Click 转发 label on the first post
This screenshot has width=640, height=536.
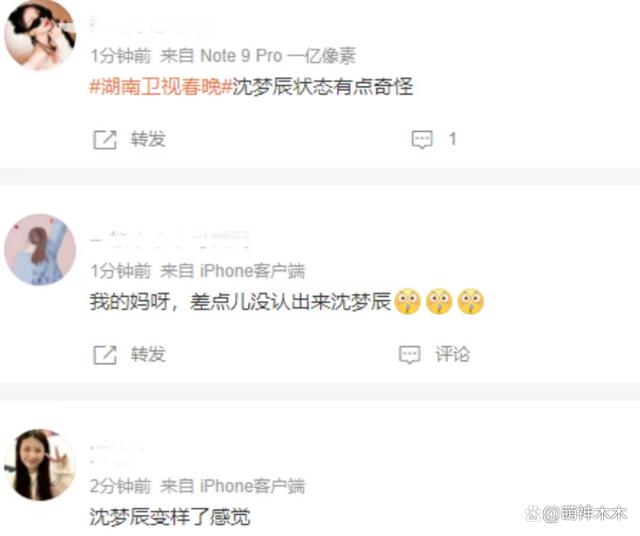pos(148,139)
